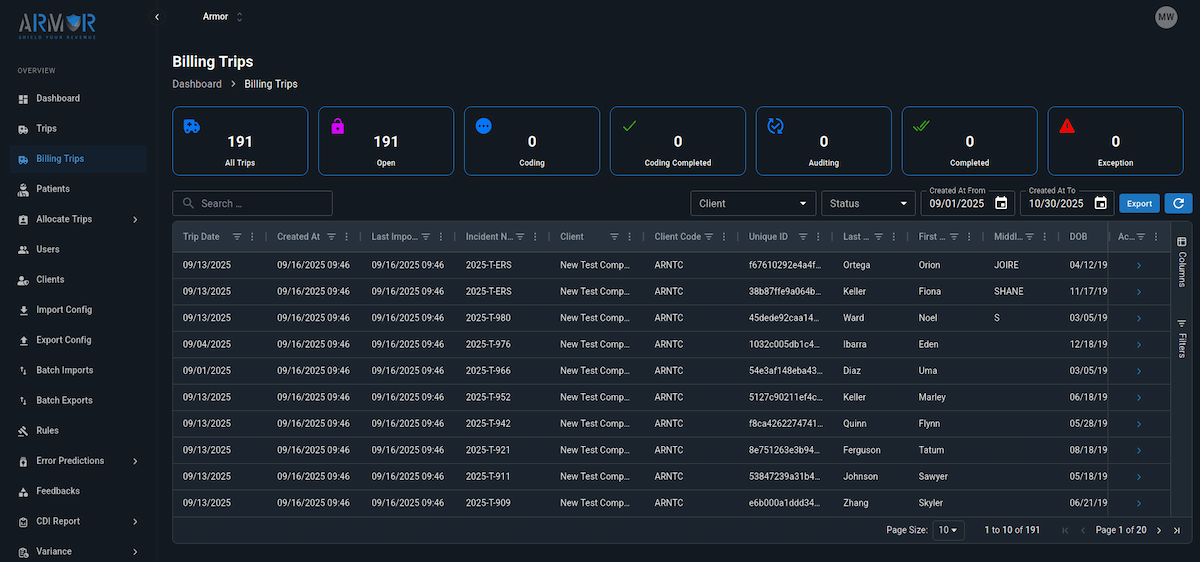
Task: Go to the next page of results
Action: [x=1159, y=530]
